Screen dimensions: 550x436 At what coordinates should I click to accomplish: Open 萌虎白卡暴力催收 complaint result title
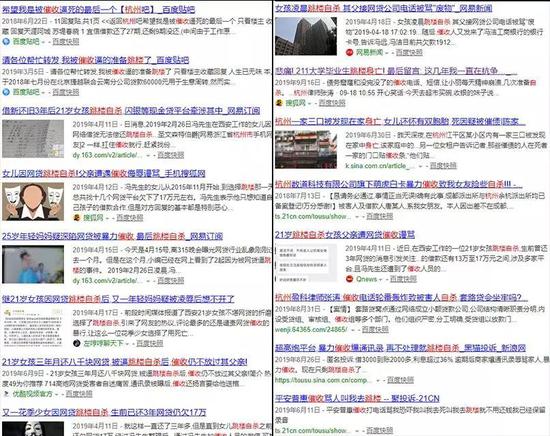398,184
